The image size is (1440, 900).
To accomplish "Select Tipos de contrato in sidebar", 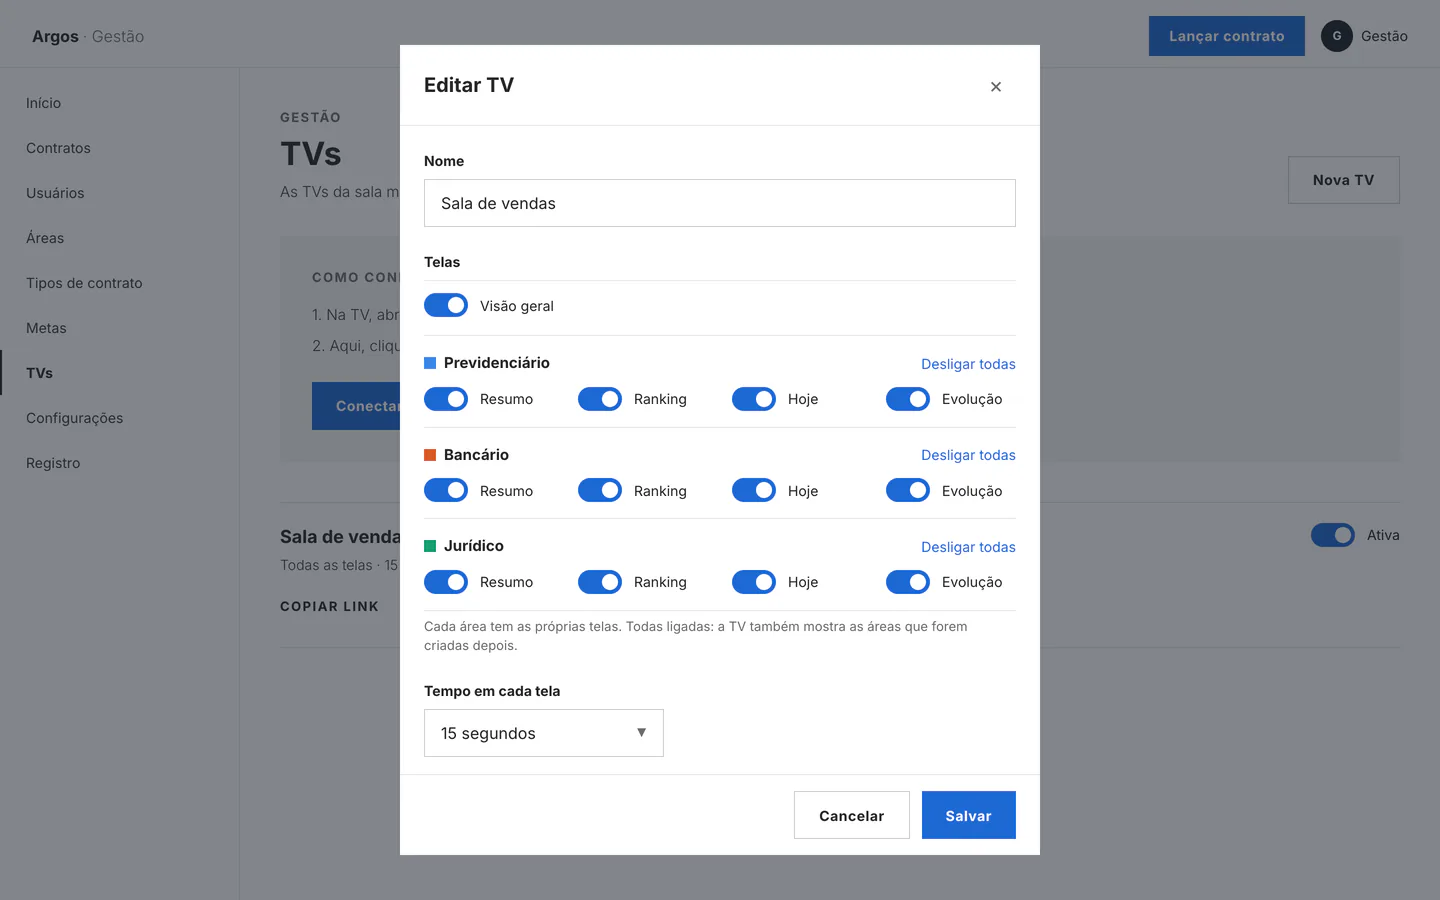I will click(84, 283).
